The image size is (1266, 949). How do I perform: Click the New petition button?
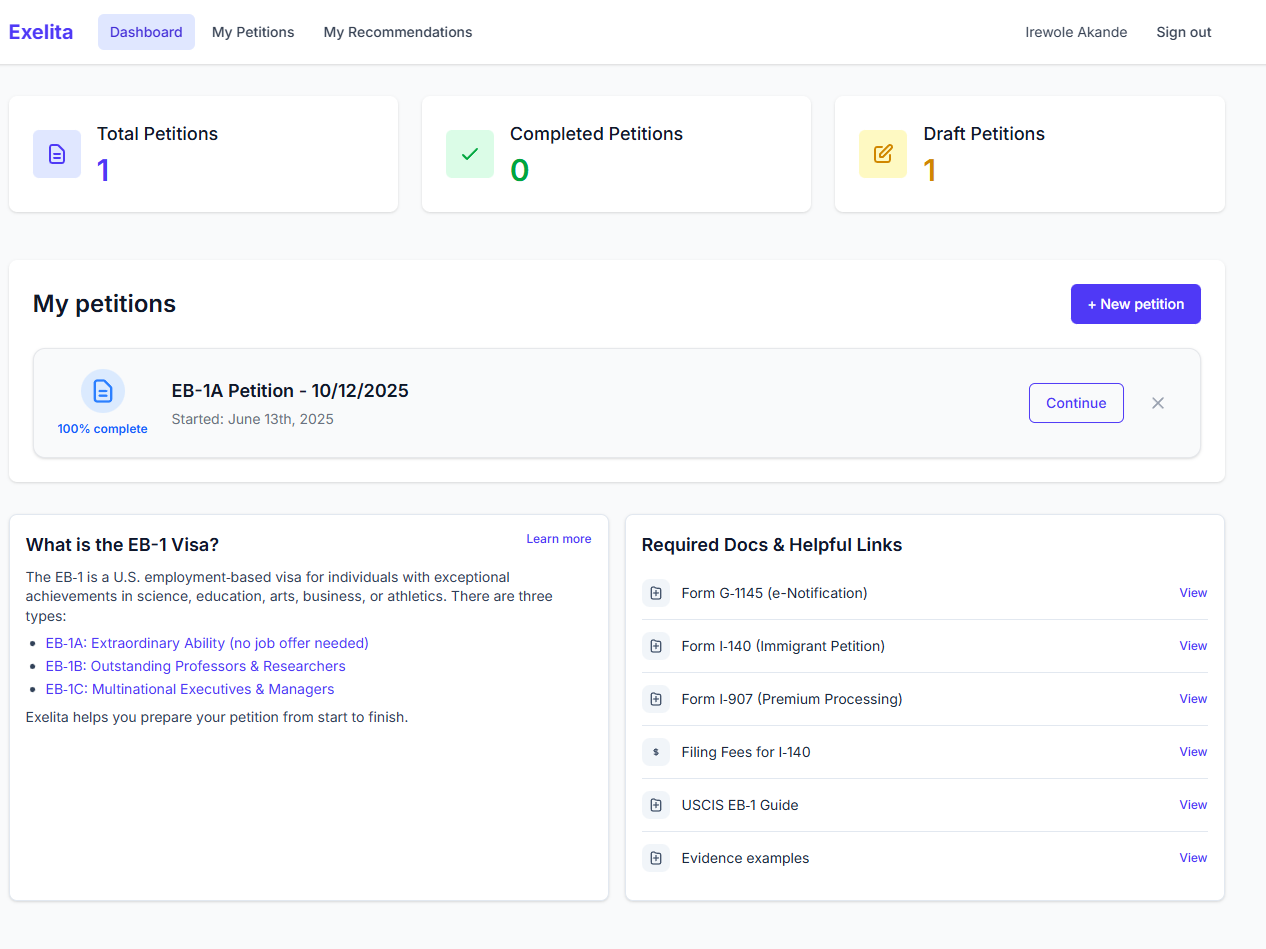click(1135, 303)
